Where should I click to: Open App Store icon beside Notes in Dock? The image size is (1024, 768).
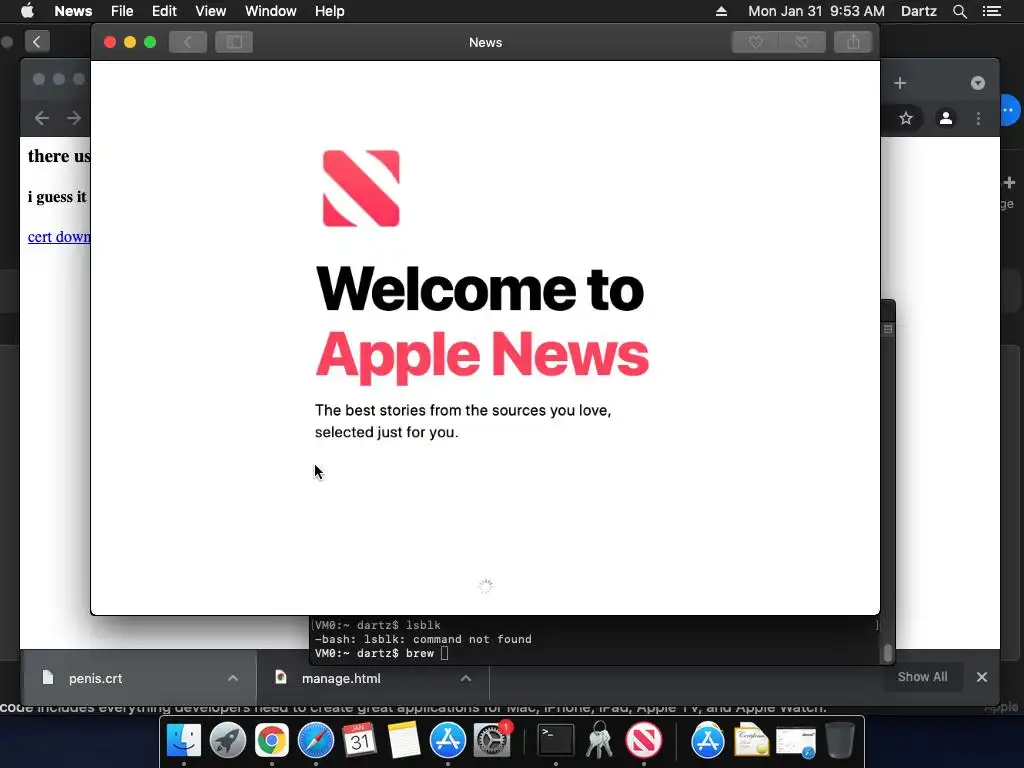click(447, 741)
